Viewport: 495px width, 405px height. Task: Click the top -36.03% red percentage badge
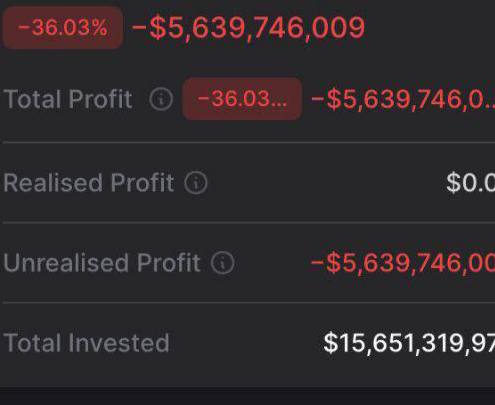pyautogui.click(x=63, y=27)
